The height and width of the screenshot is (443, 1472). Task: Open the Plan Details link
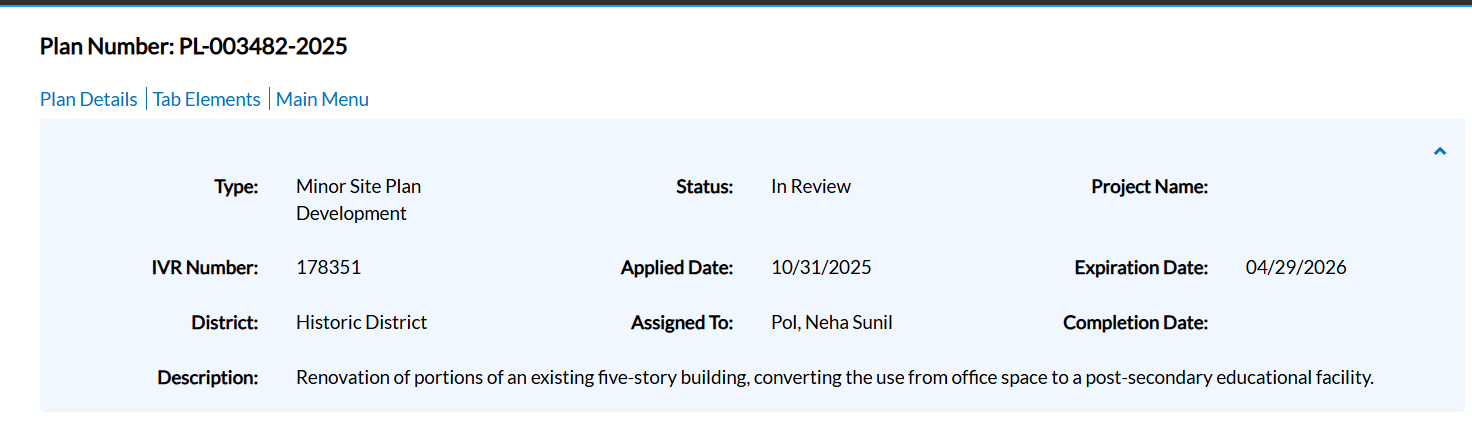[88, 99]
